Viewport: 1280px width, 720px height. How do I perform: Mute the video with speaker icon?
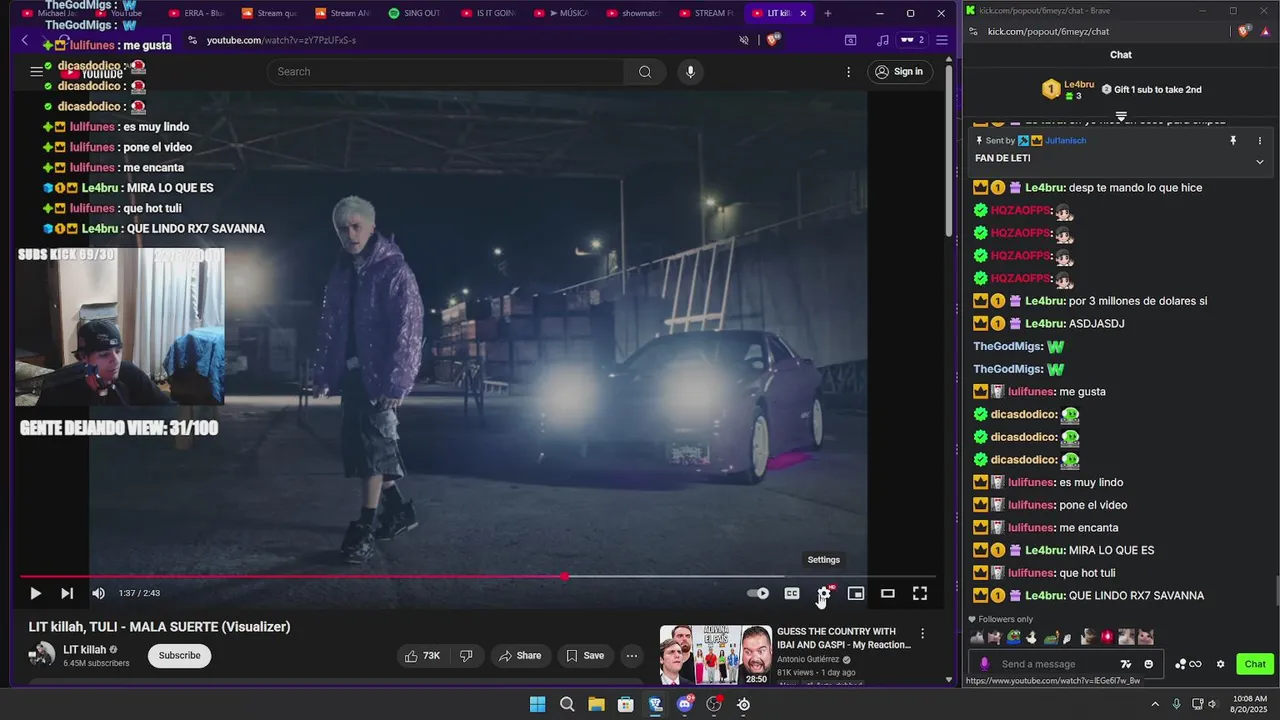[98, 593]
